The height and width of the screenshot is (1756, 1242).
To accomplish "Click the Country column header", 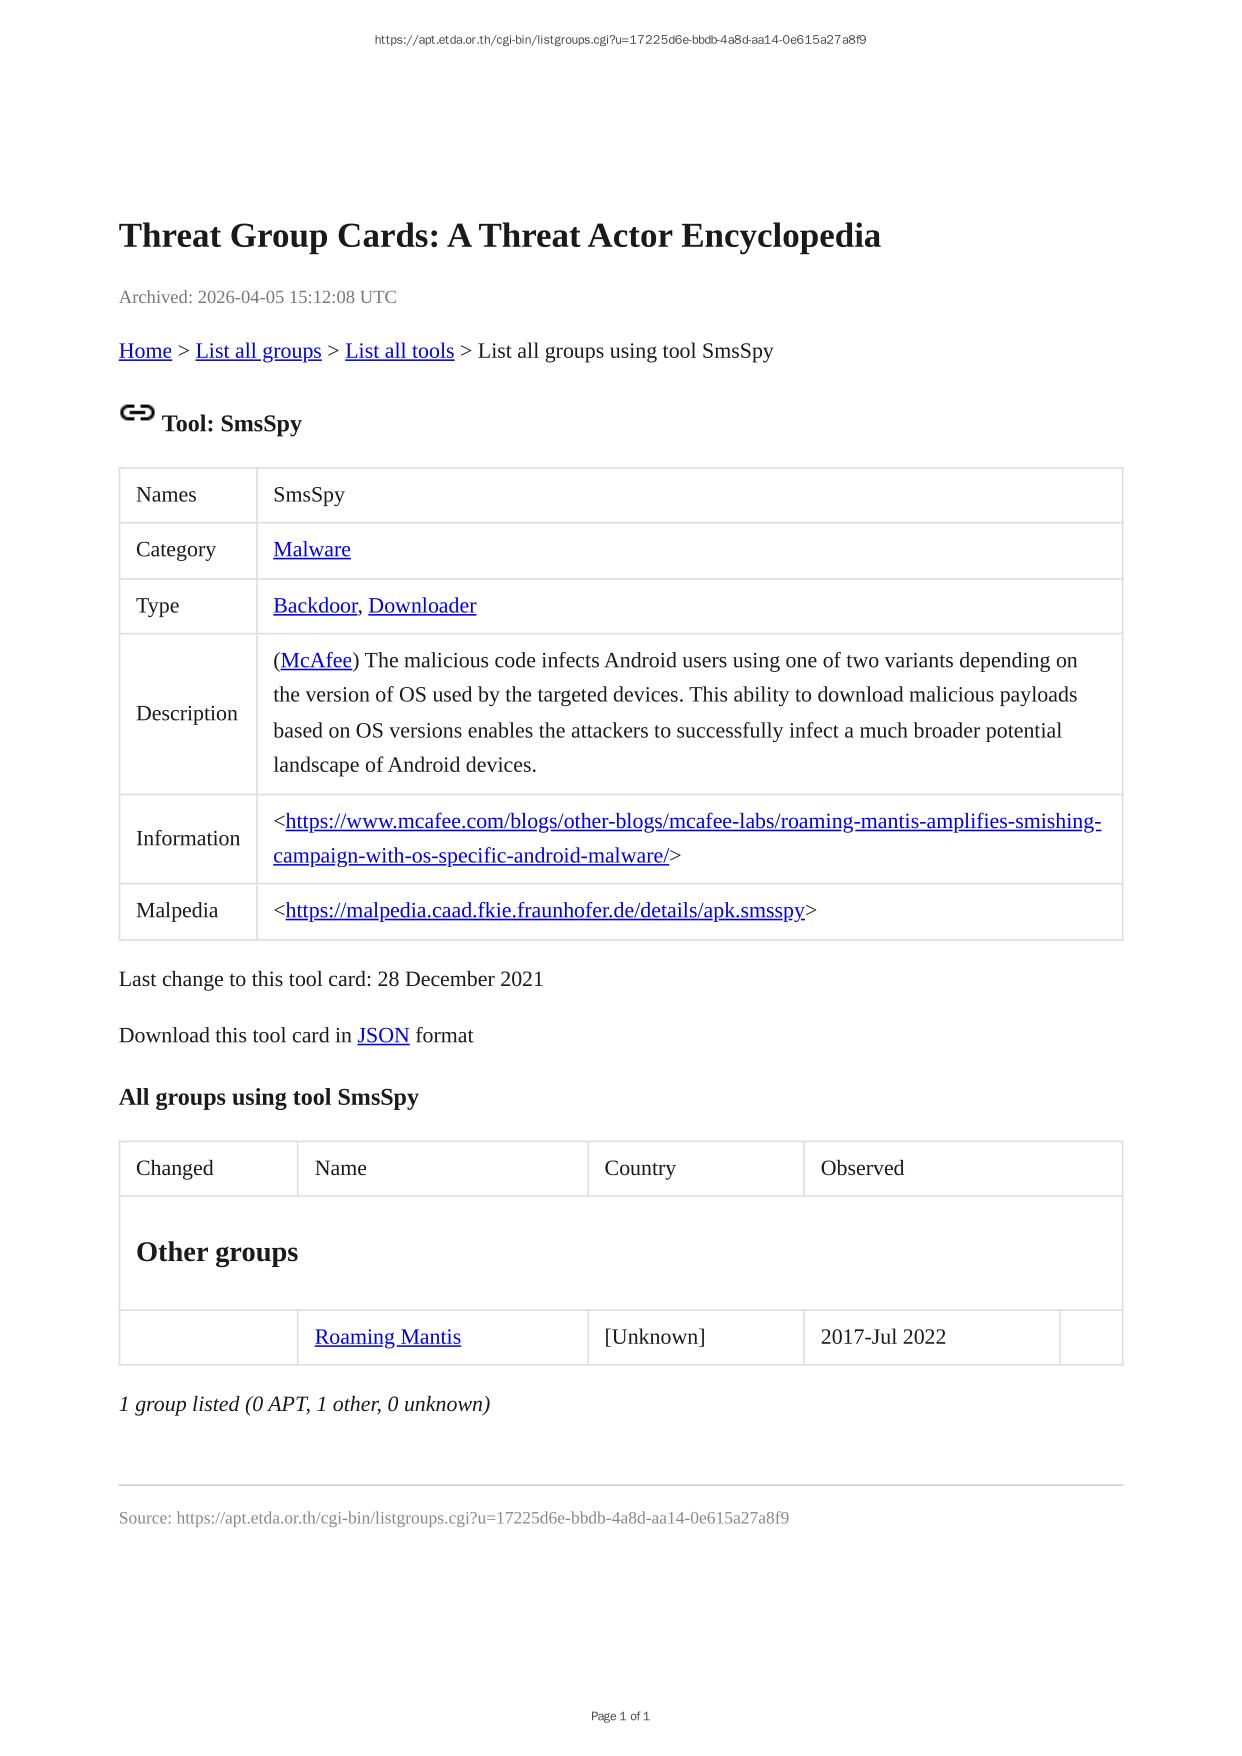I will (640, 1169).
